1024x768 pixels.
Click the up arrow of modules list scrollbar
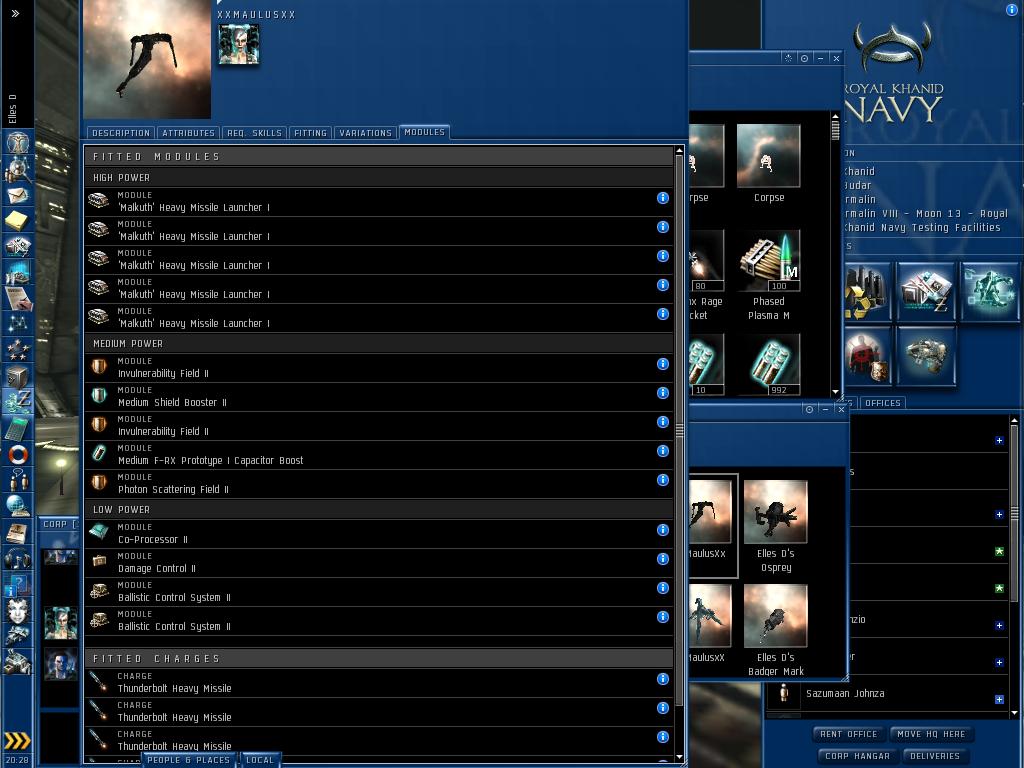679,151
